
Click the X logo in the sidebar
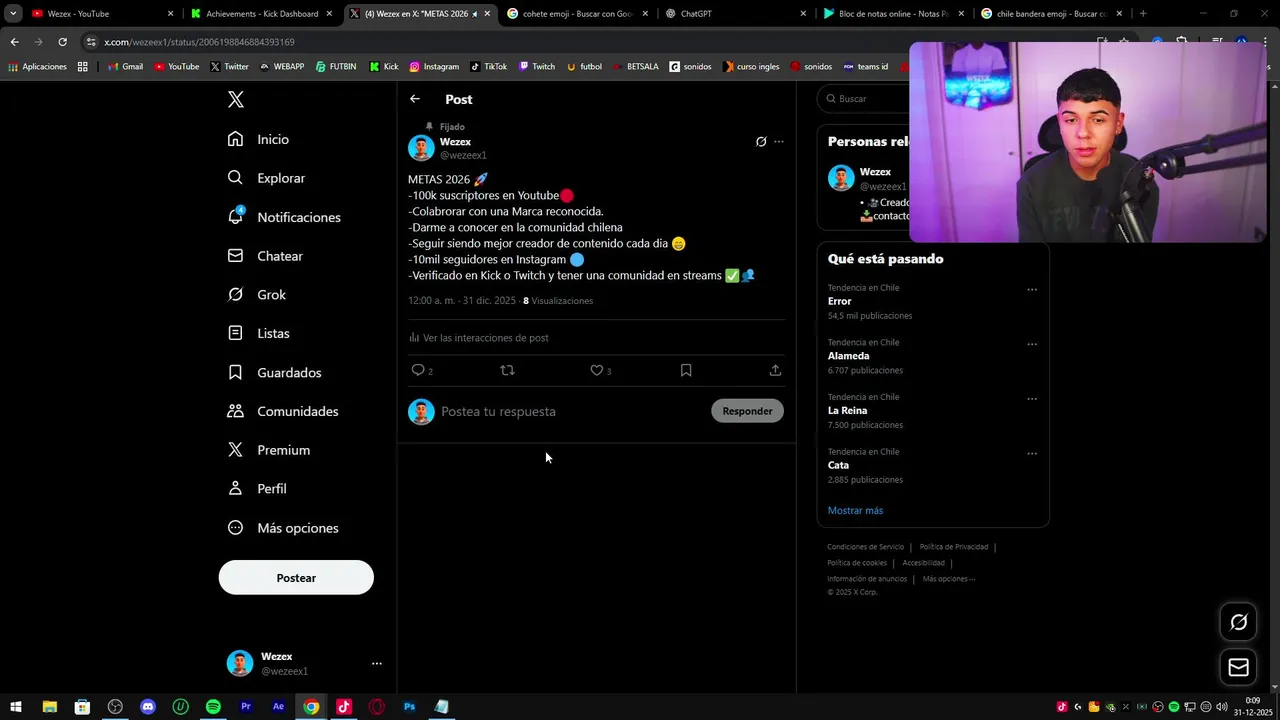[x=235, y=99]
